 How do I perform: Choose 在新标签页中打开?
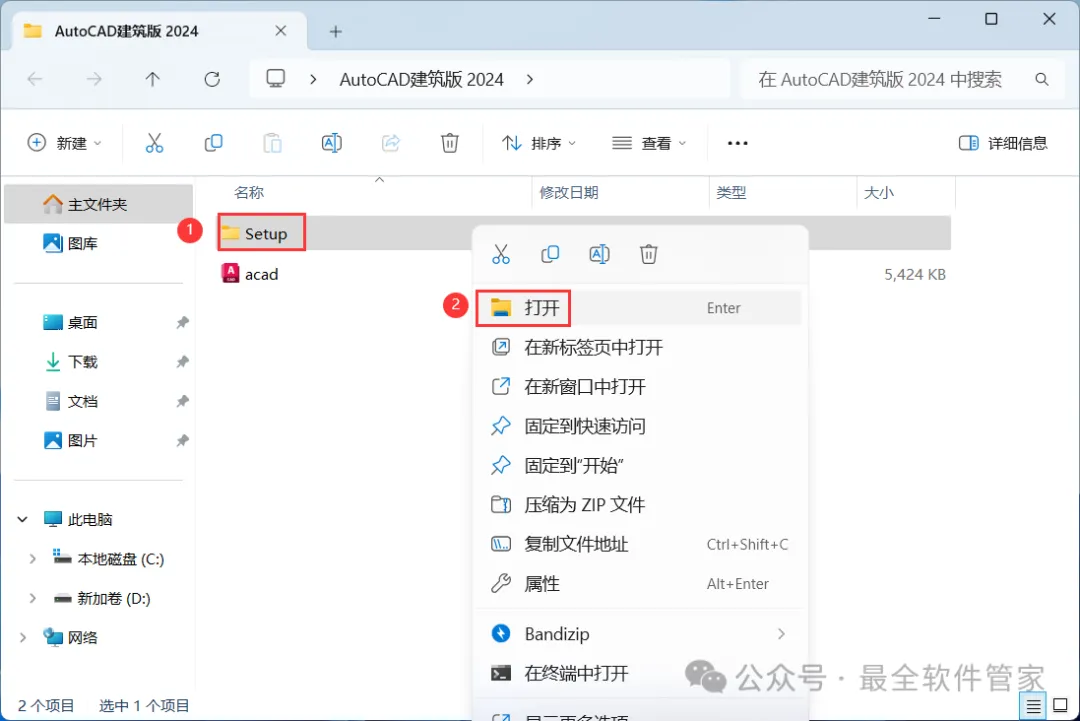point(638,347)
